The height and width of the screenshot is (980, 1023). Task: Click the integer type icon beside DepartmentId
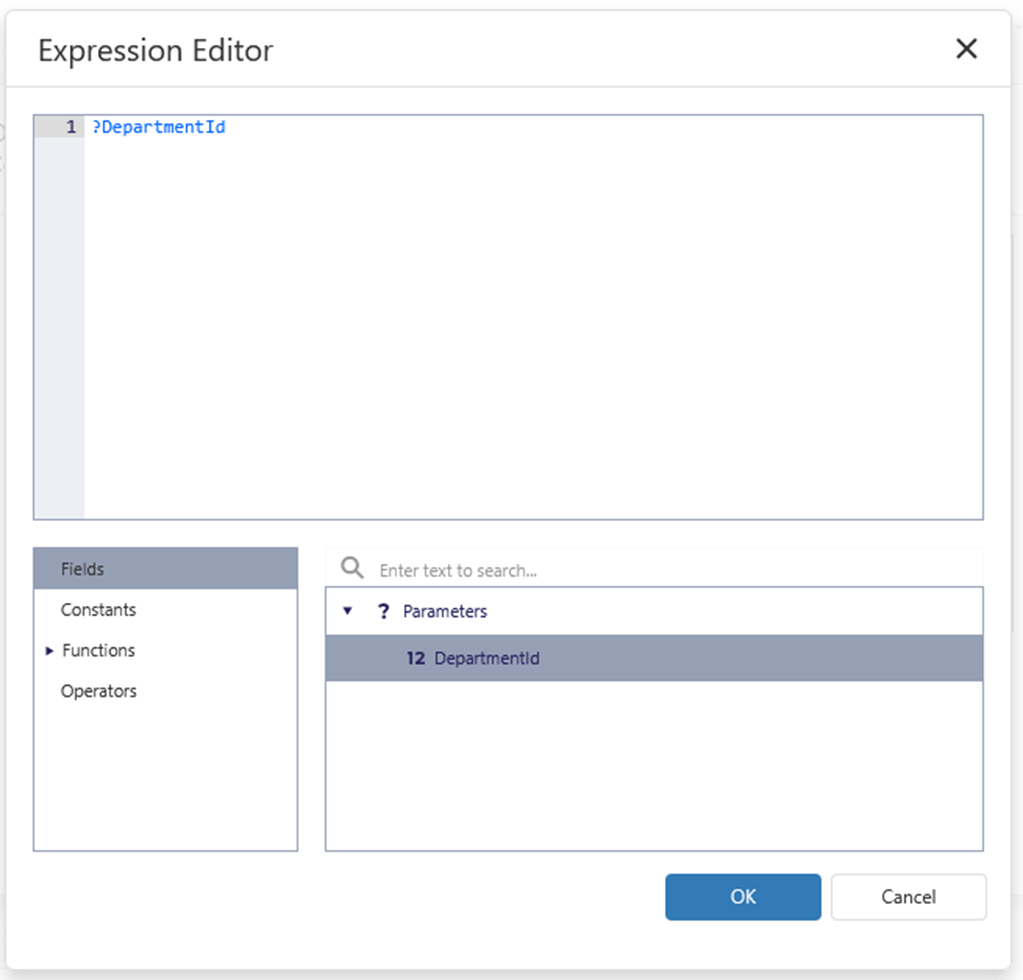pos(416,659)
